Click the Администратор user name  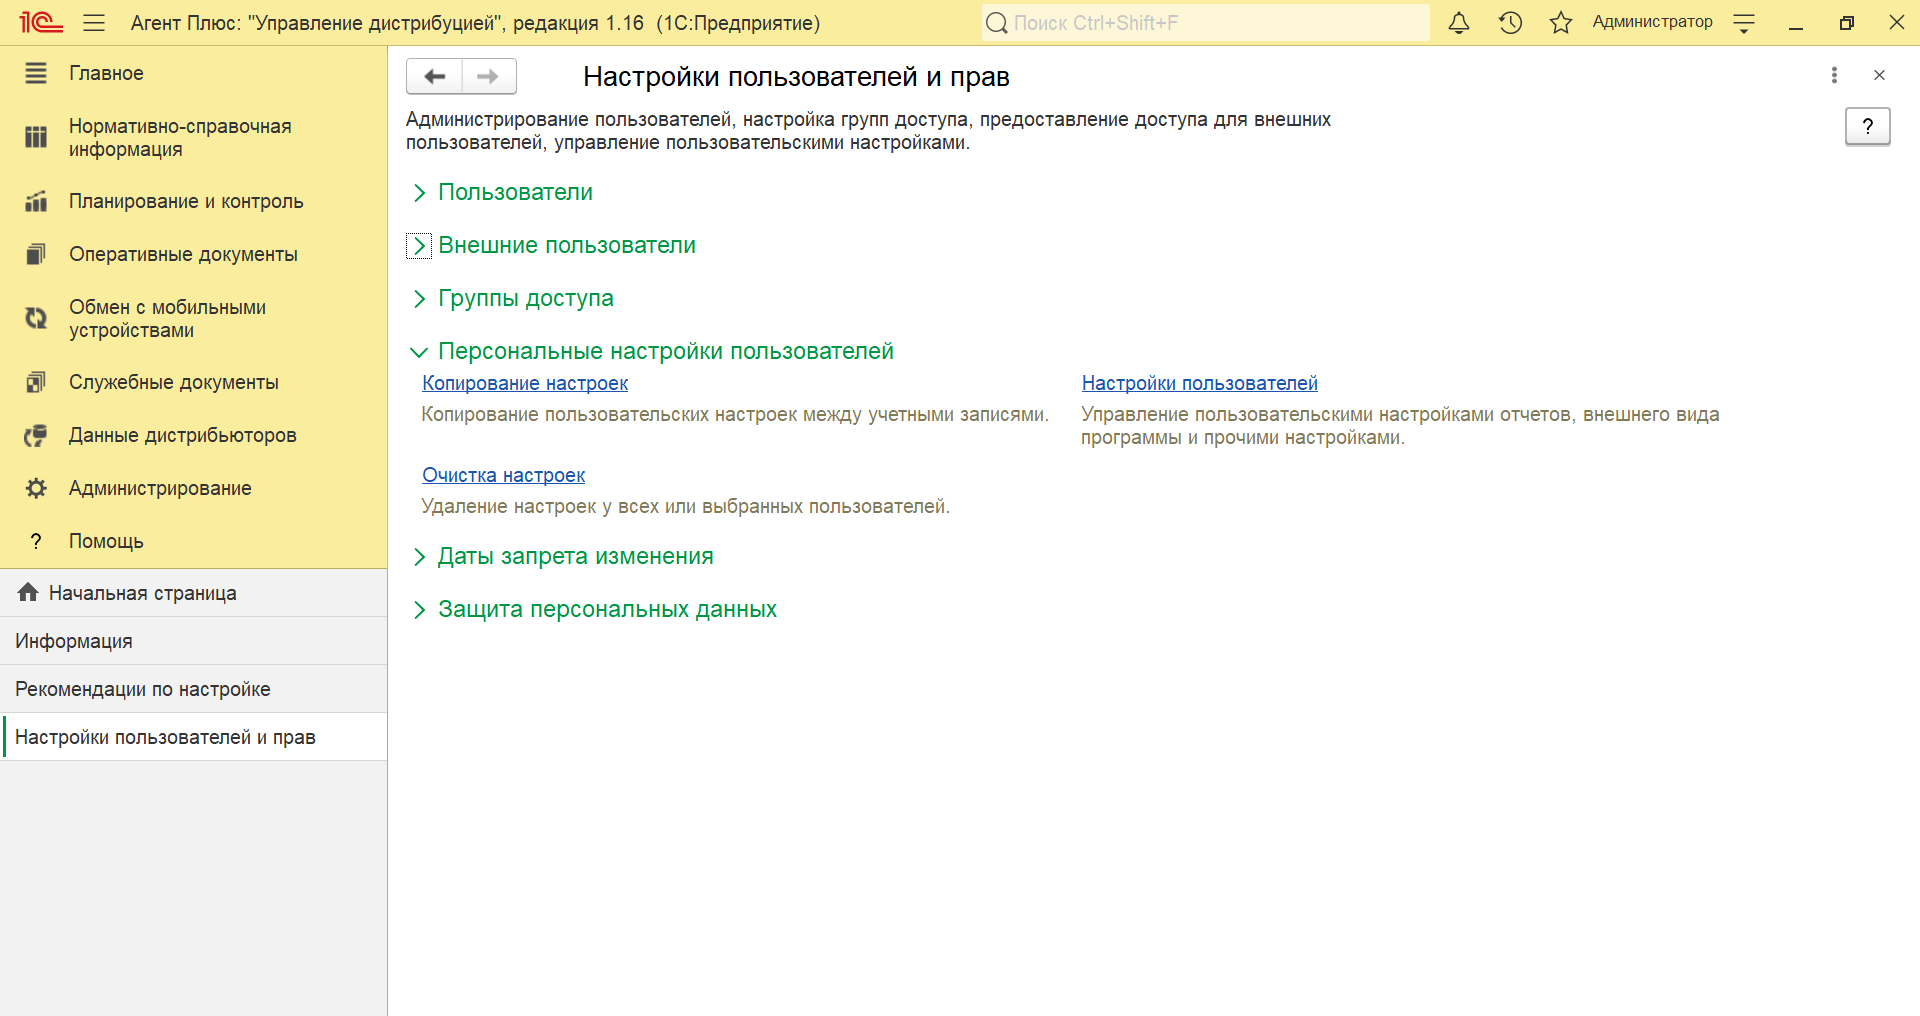pyautogui.click(x=1652, y=22)
